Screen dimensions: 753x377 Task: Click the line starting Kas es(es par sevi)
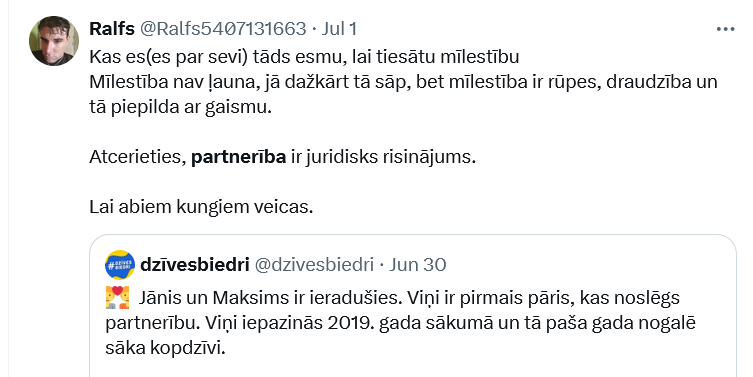coord(304,57)
